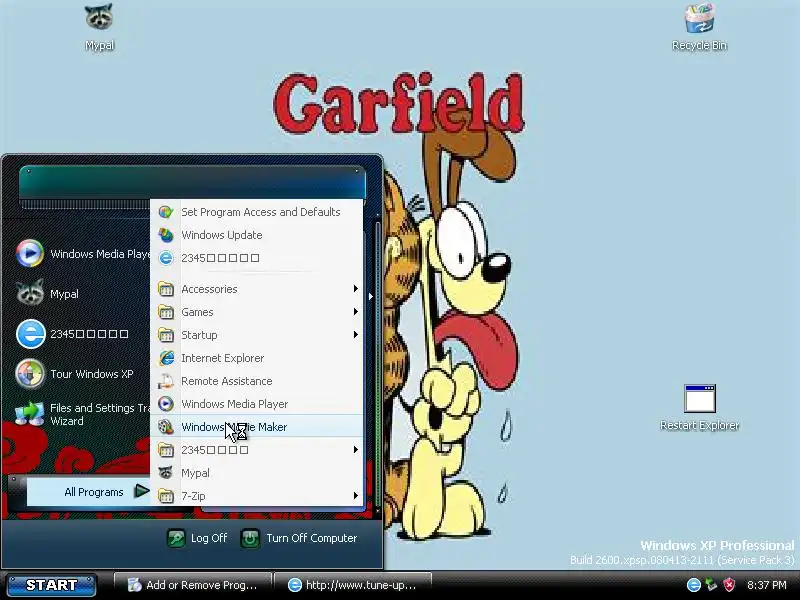The height and width of the screenshot is (600, 800).
Task: Expand the Accessories submenu arrow
Action: coord(356,289)
